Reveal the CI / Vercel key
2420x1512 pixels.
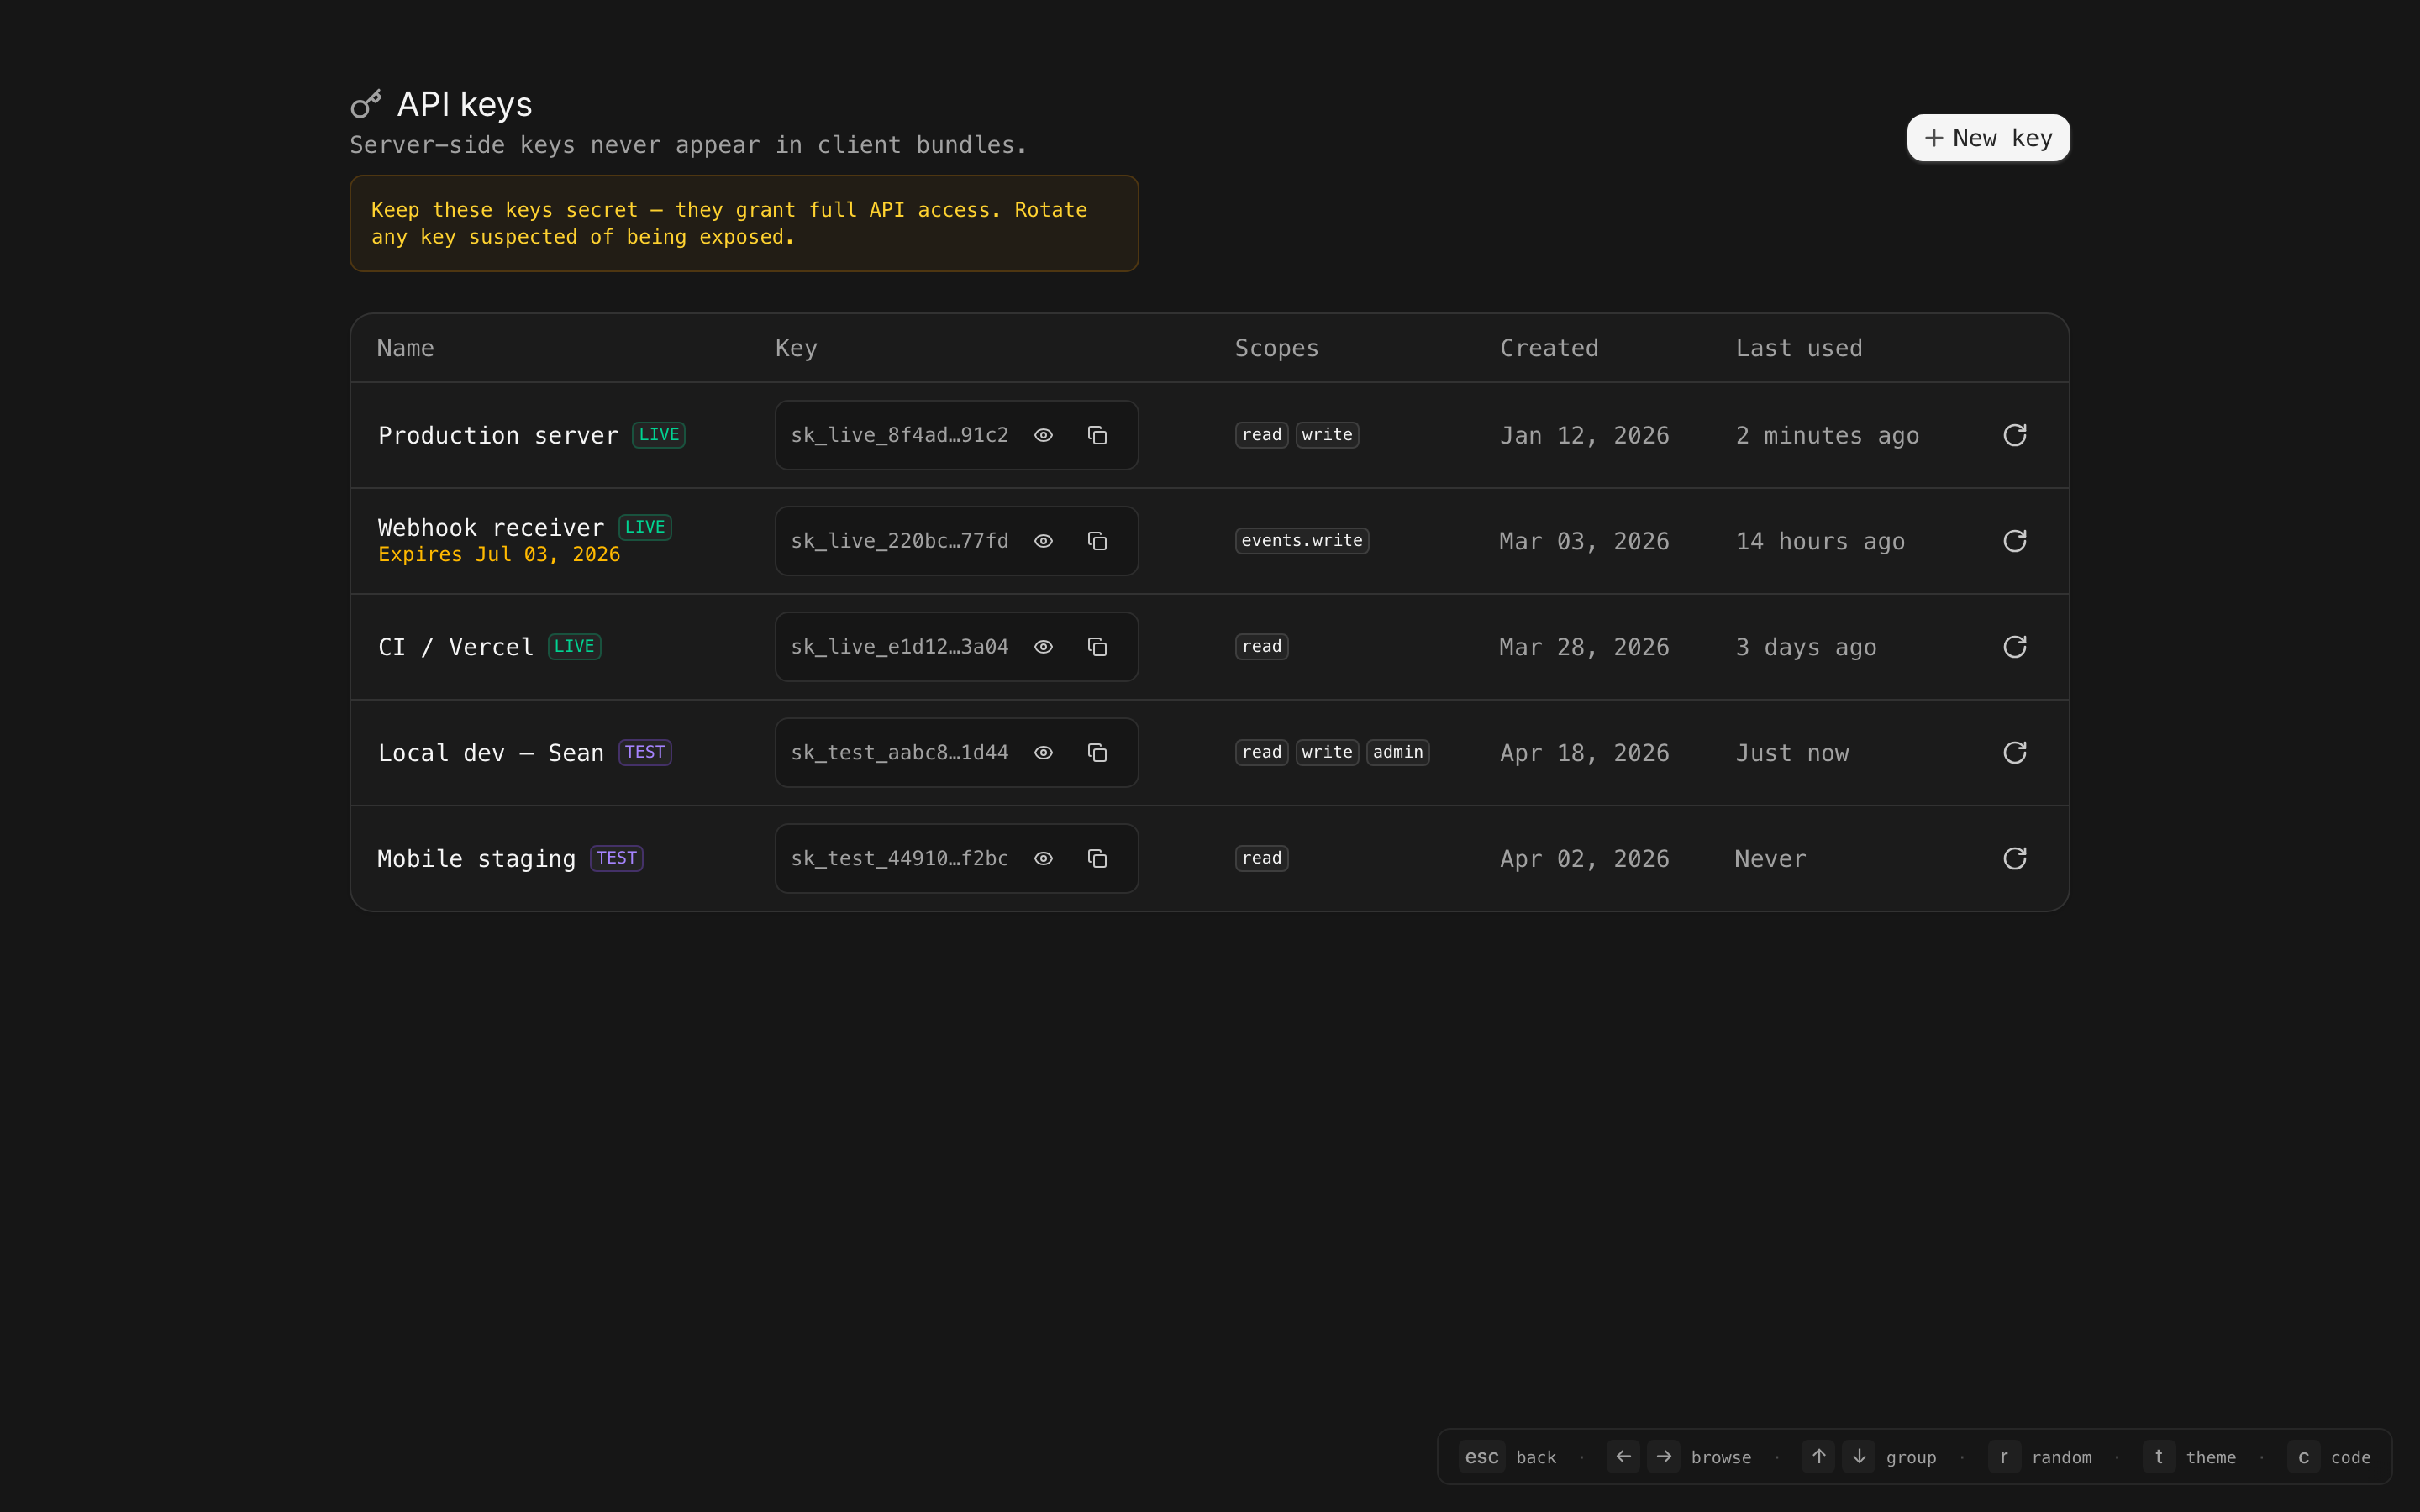(1043, 647)
